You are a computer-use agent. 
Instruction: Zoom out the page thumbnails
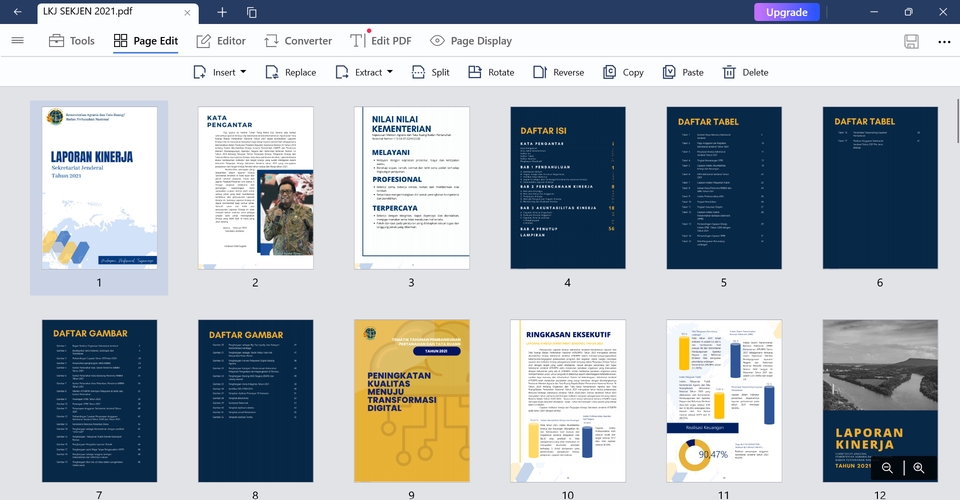coord(887,468)
